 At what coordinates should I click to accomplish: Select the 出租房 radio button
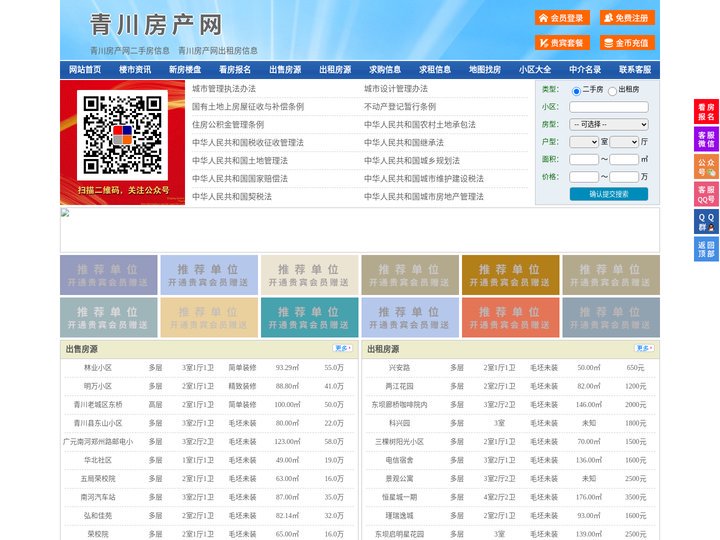click(x=612, y=91)
